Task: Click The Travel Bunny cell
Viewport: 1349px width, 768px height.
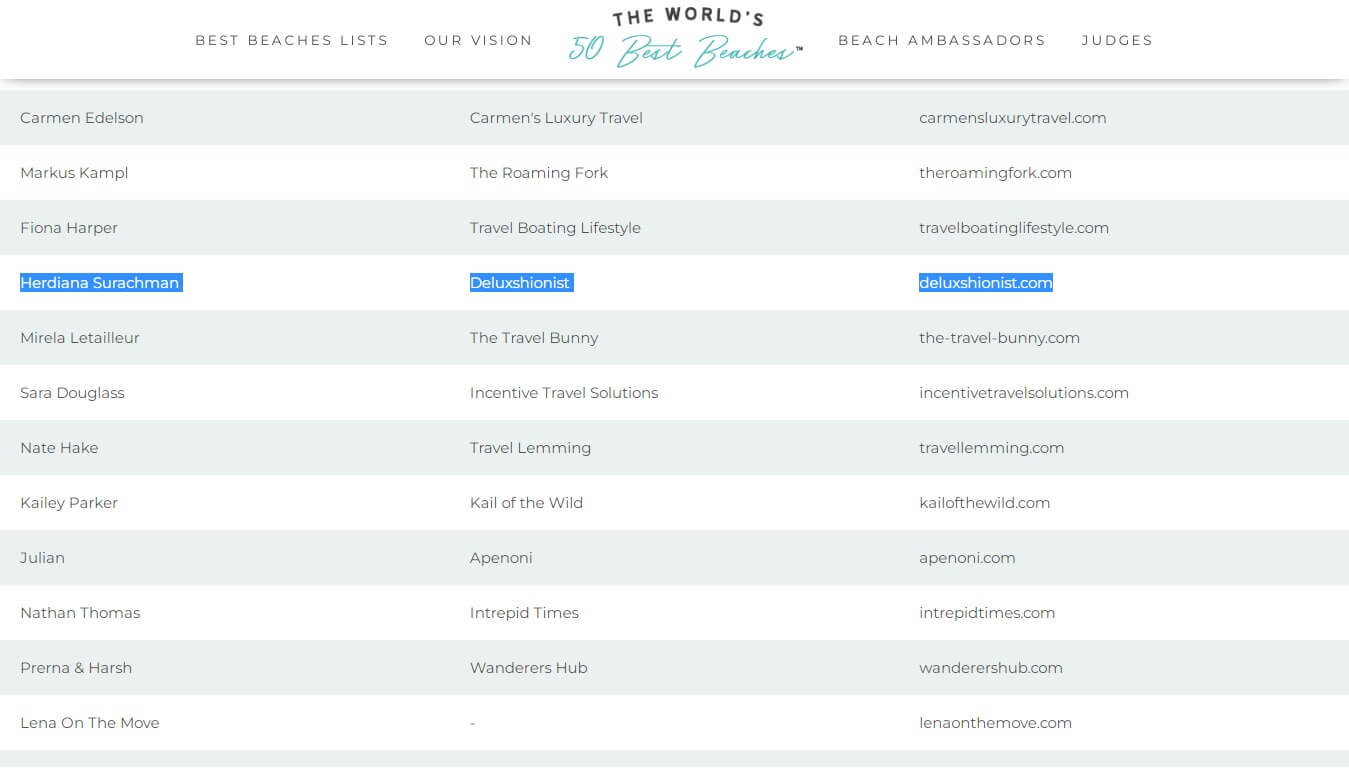Action: coord(534,338)
